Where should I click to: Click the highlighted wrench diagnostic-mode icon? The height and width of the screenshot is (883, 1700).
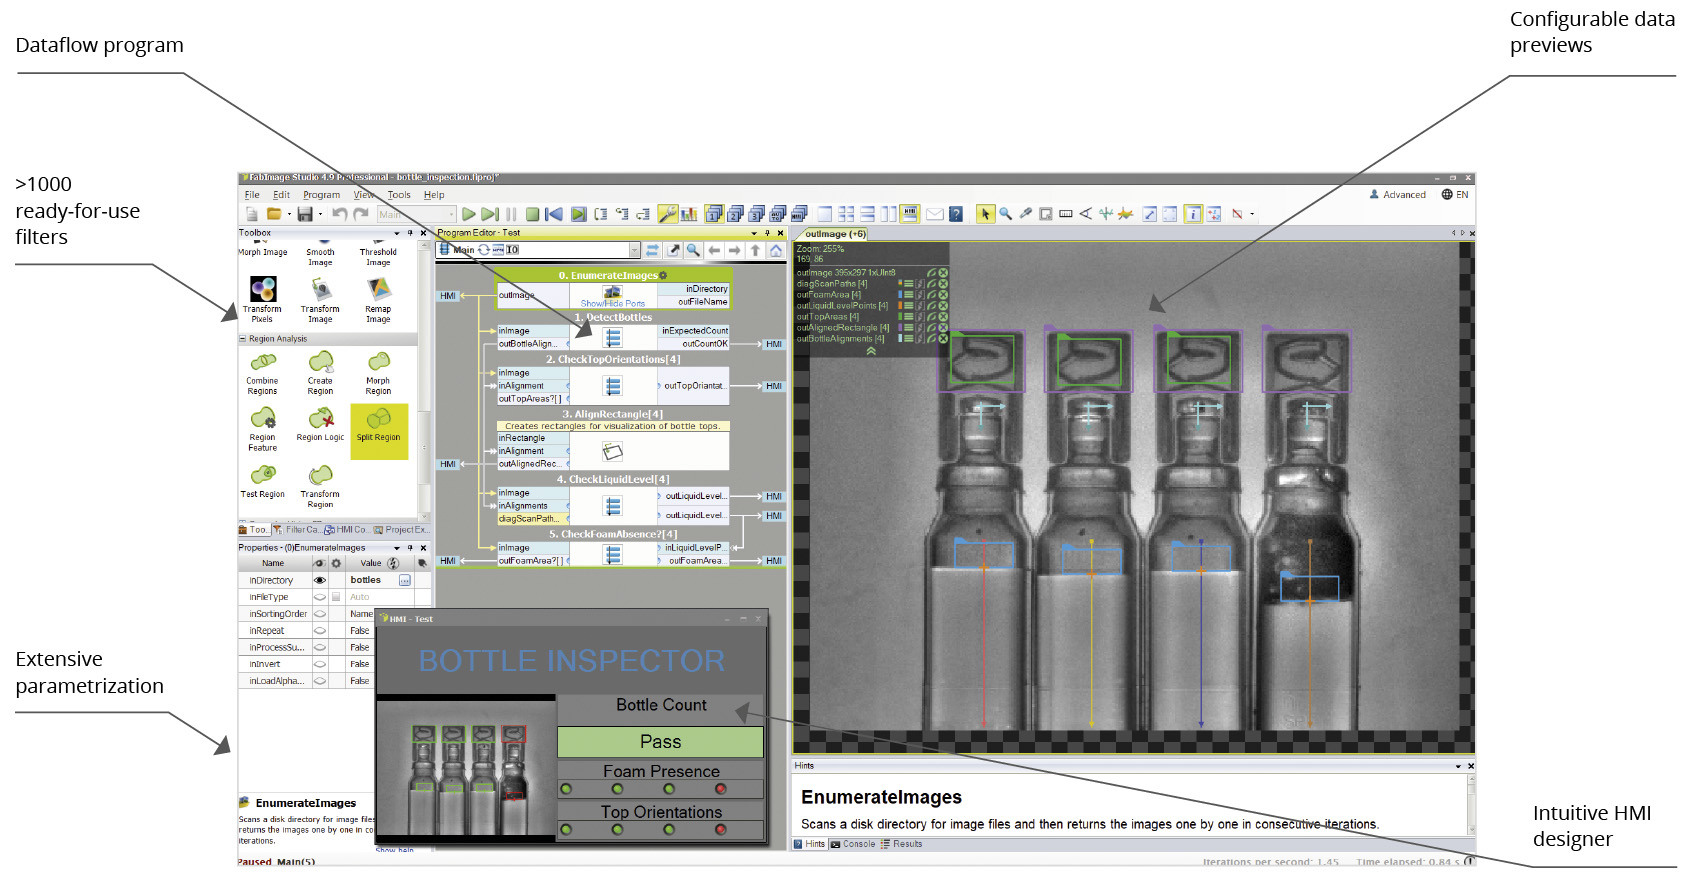667,214
